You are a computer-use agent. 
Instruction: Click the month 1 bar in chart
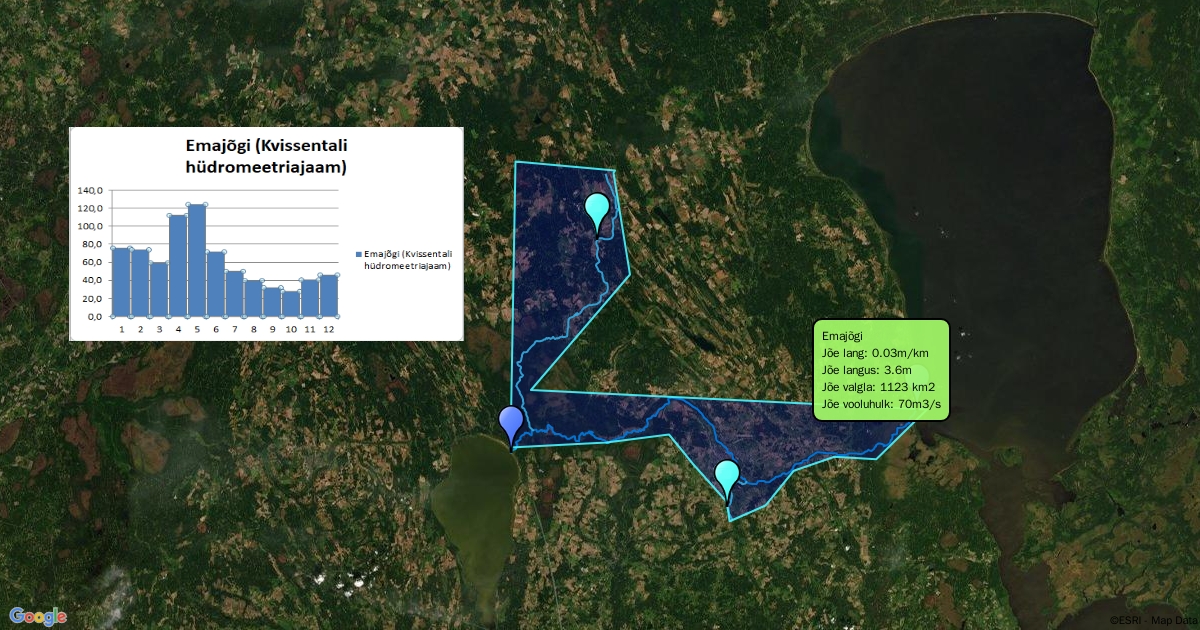click(121, 282)
